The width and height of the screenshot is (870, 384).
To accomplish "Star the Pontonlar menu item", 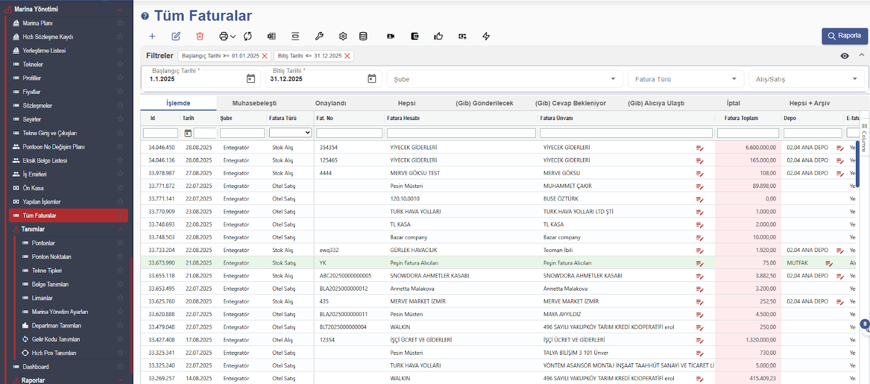I will click(120, 243).
